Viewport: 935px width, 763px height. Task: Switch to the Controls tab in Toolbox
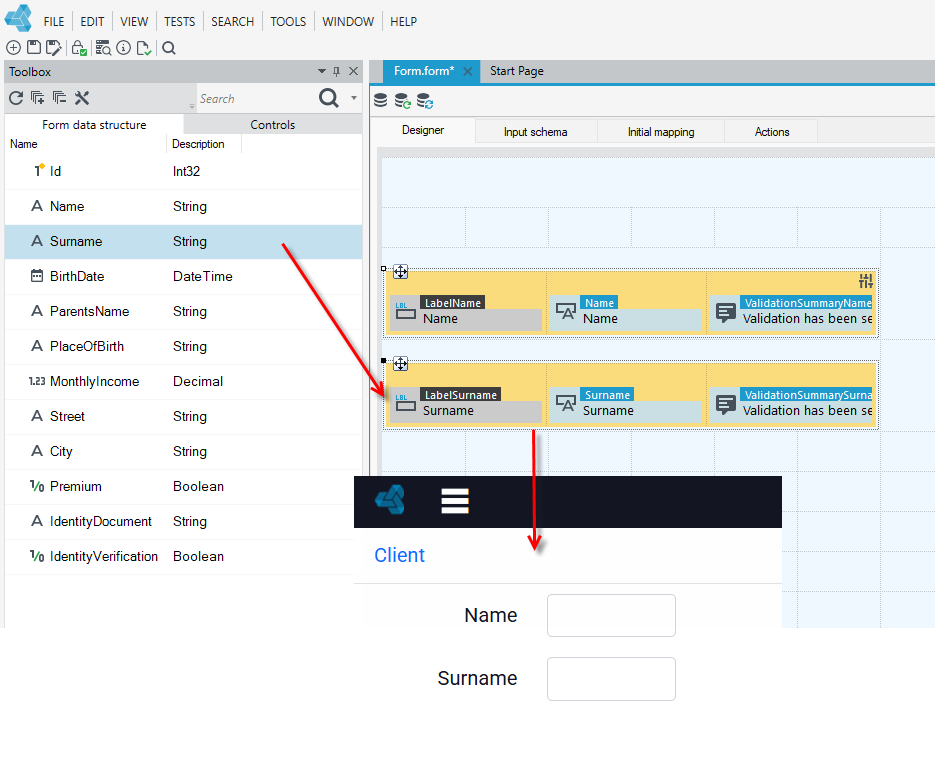[273, 125]
